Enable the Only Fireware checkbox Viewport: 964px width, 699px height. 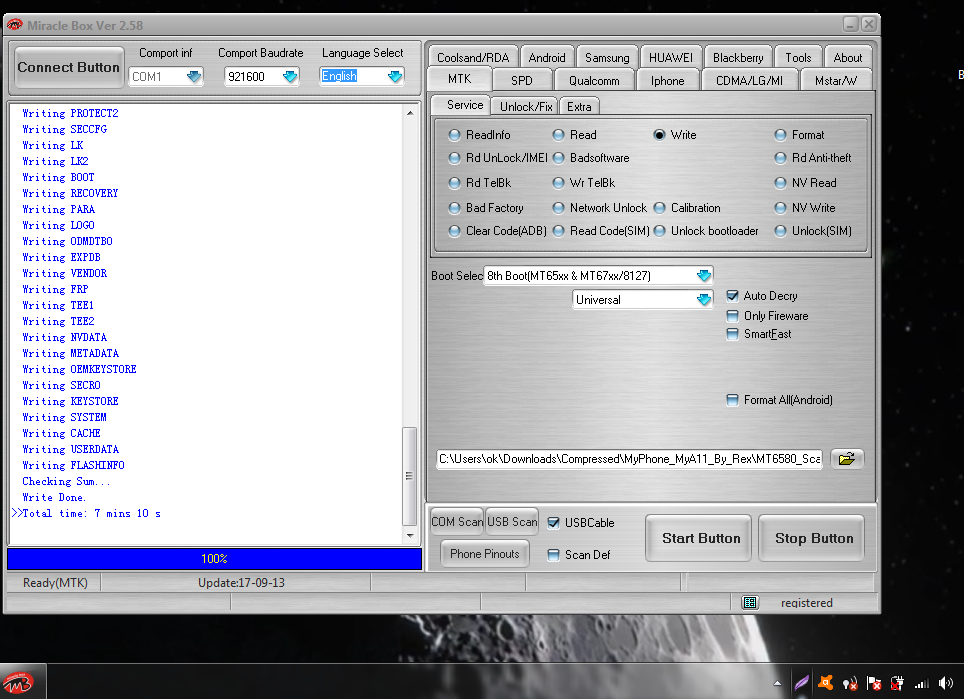pyautogui.click(x=732, y=316)
